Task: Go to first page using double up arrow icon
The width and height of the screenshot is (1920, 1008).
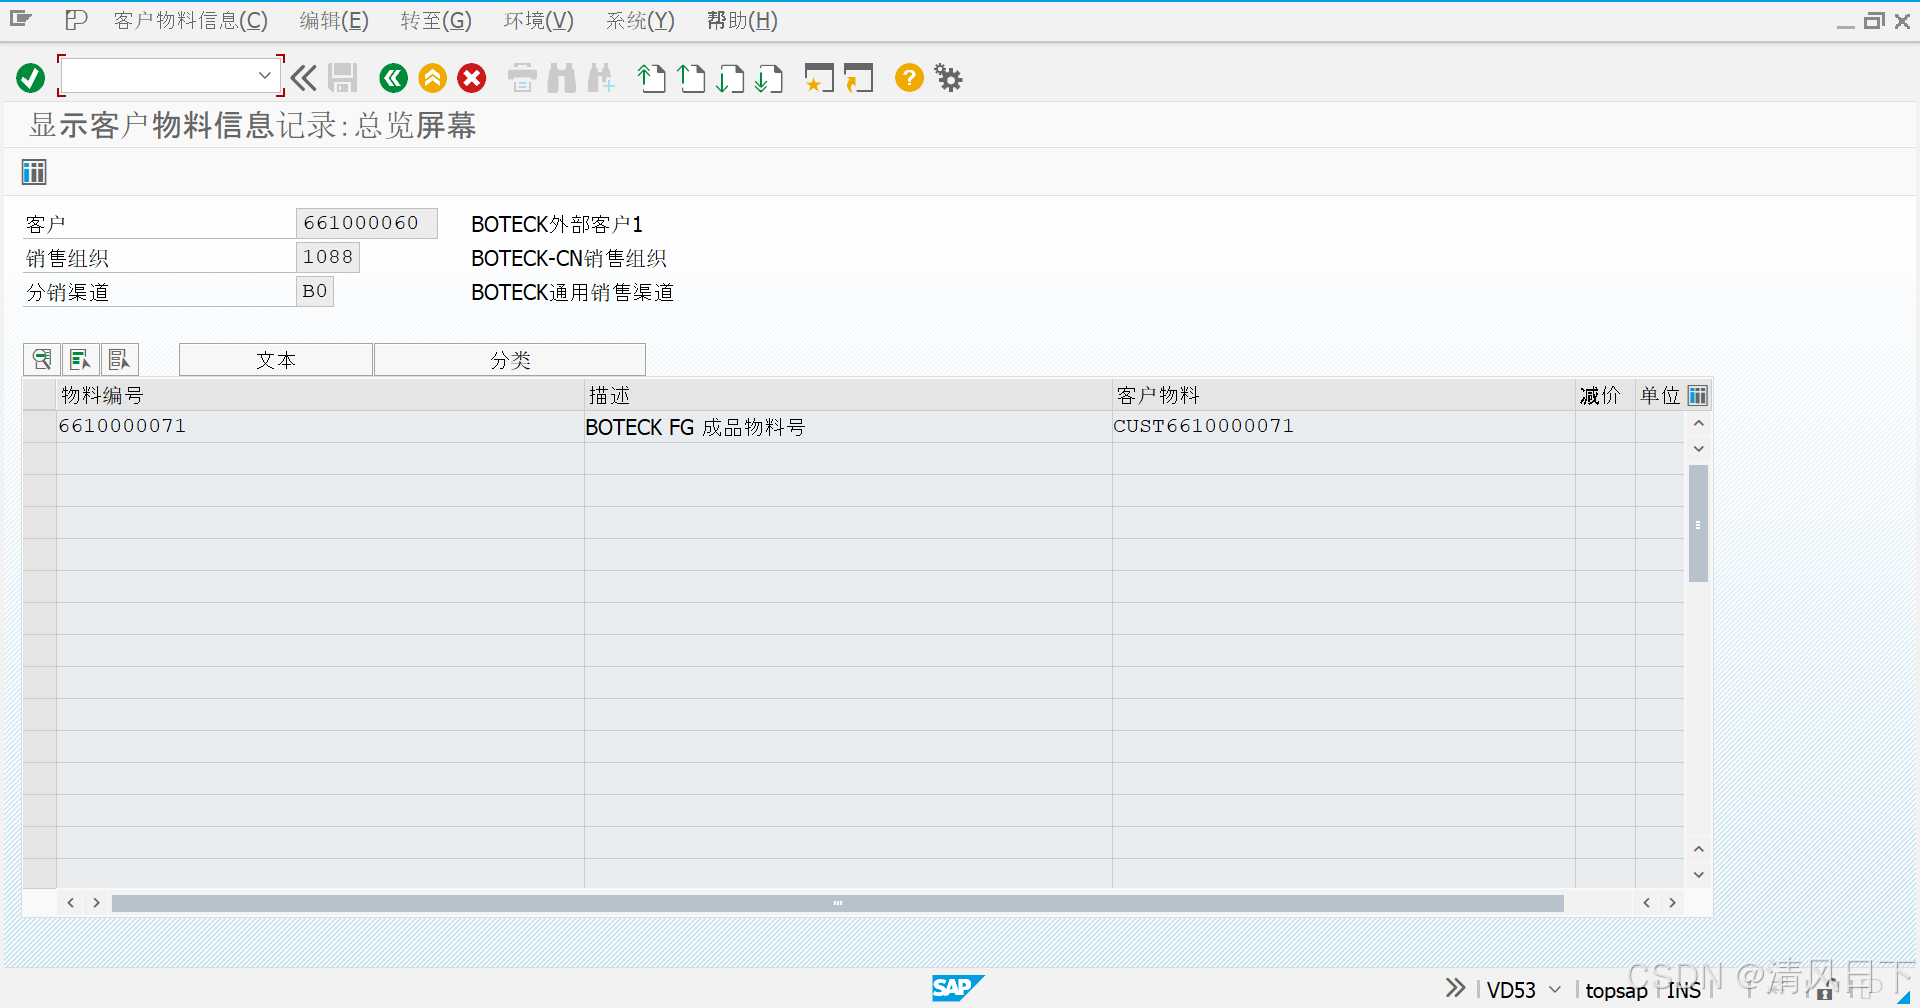Action: (651, 78)
